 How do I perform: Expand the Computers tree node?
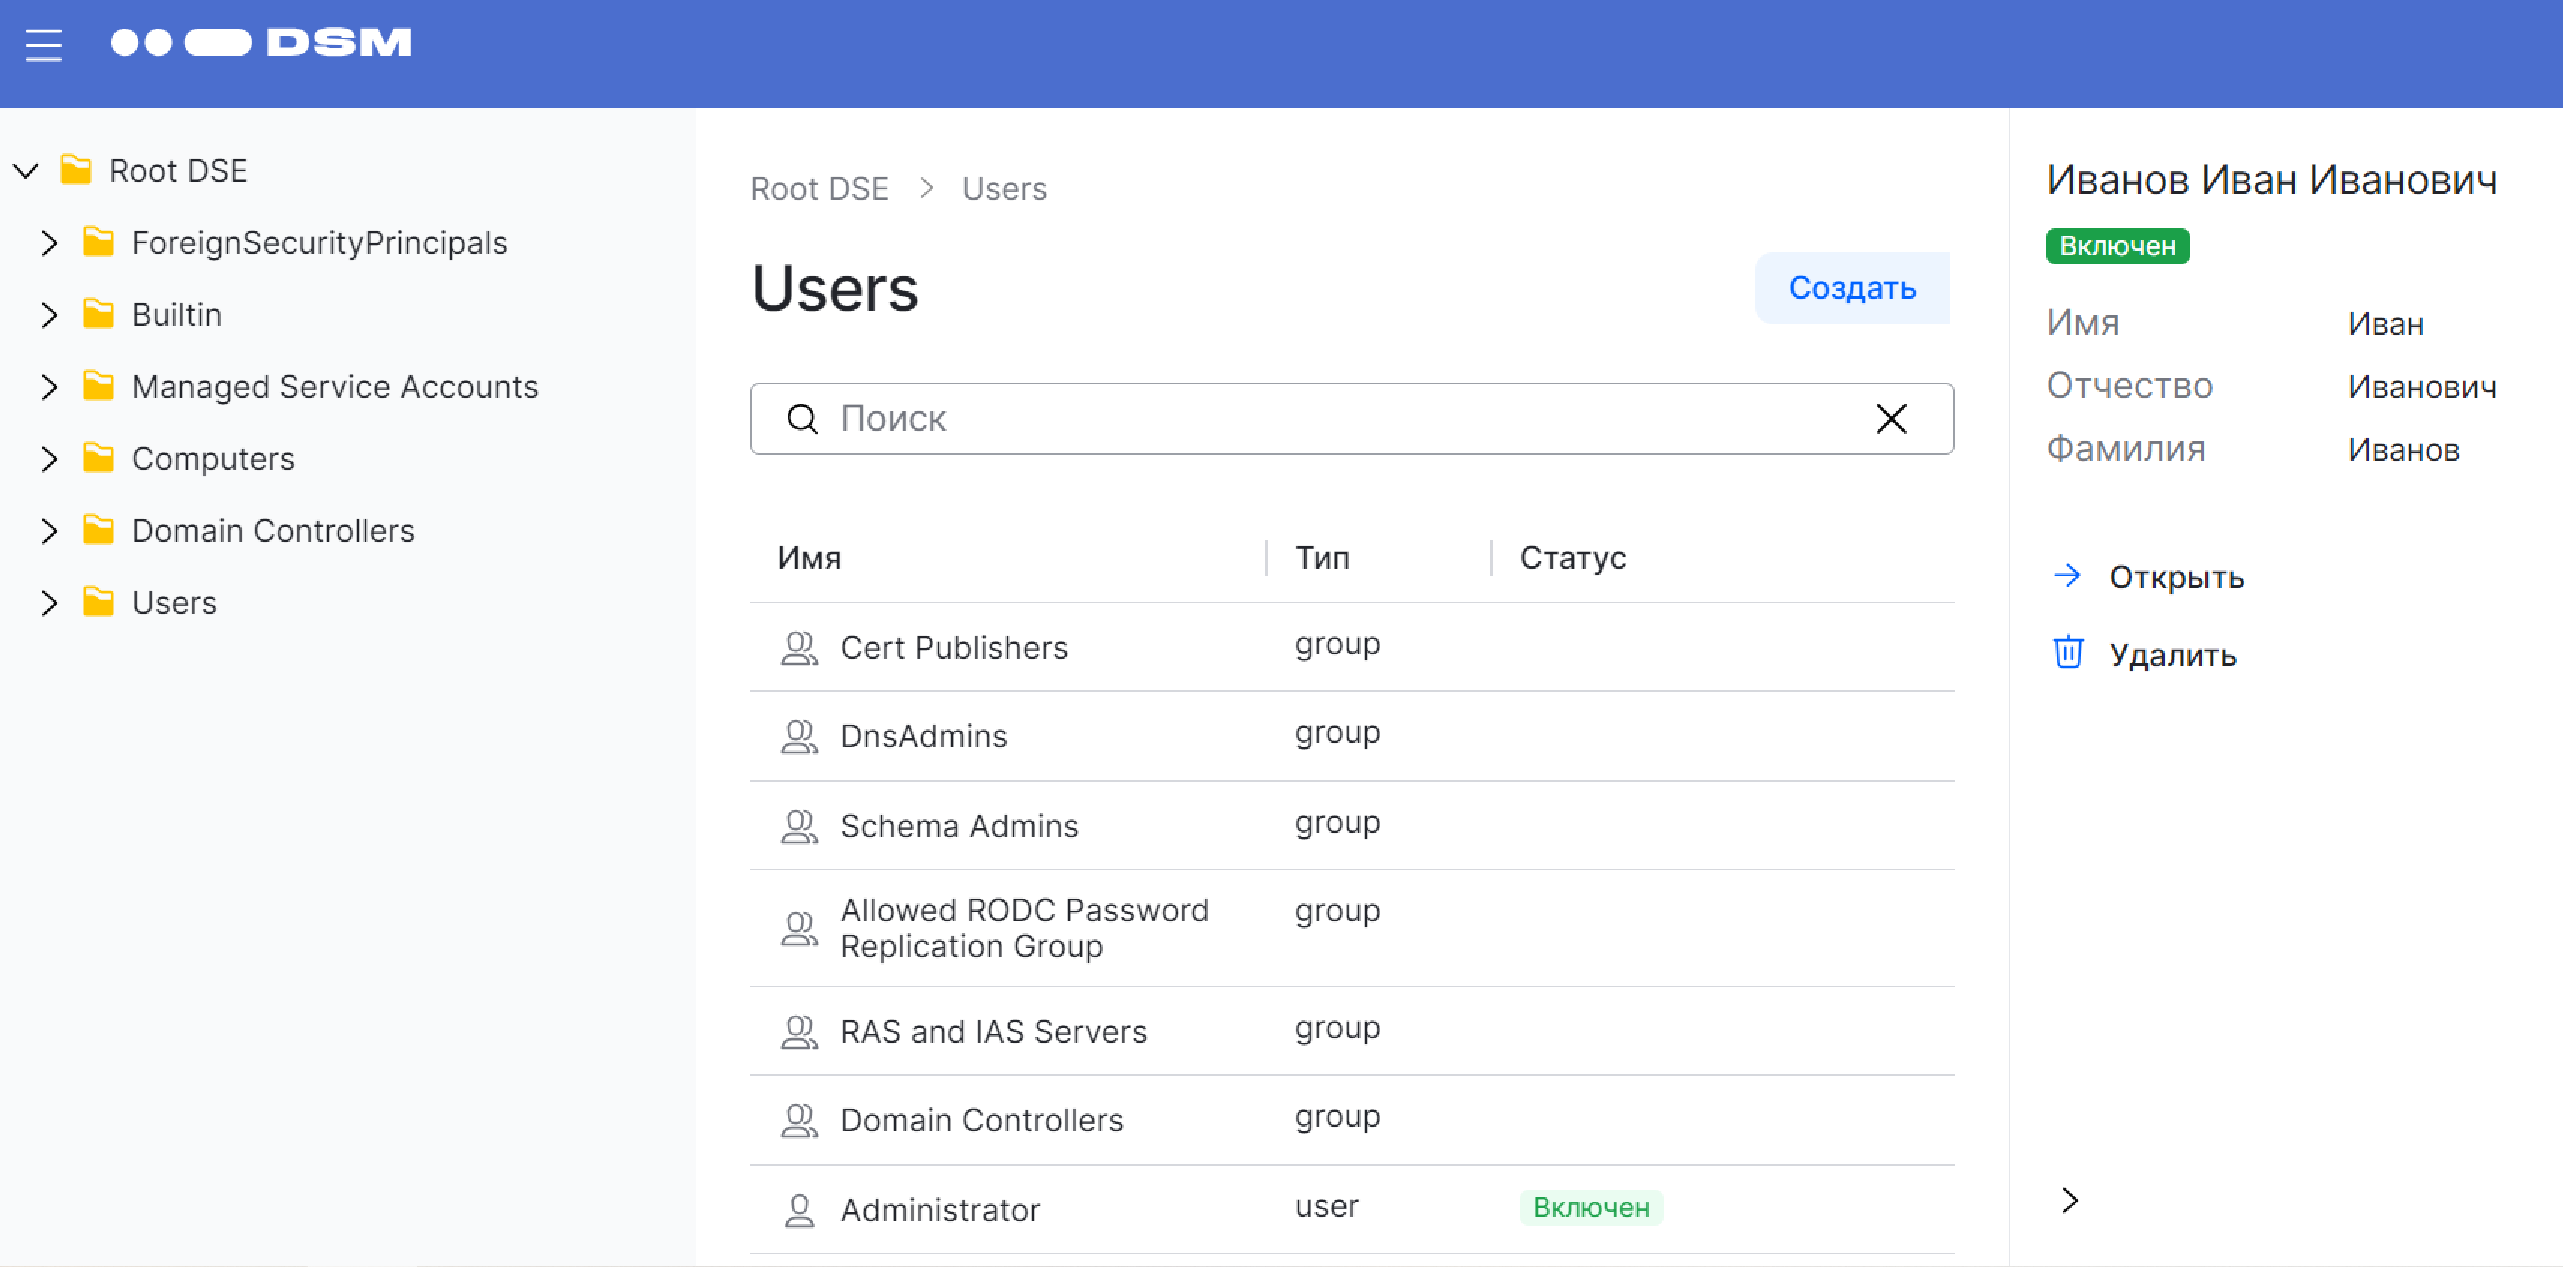[49, 459]
